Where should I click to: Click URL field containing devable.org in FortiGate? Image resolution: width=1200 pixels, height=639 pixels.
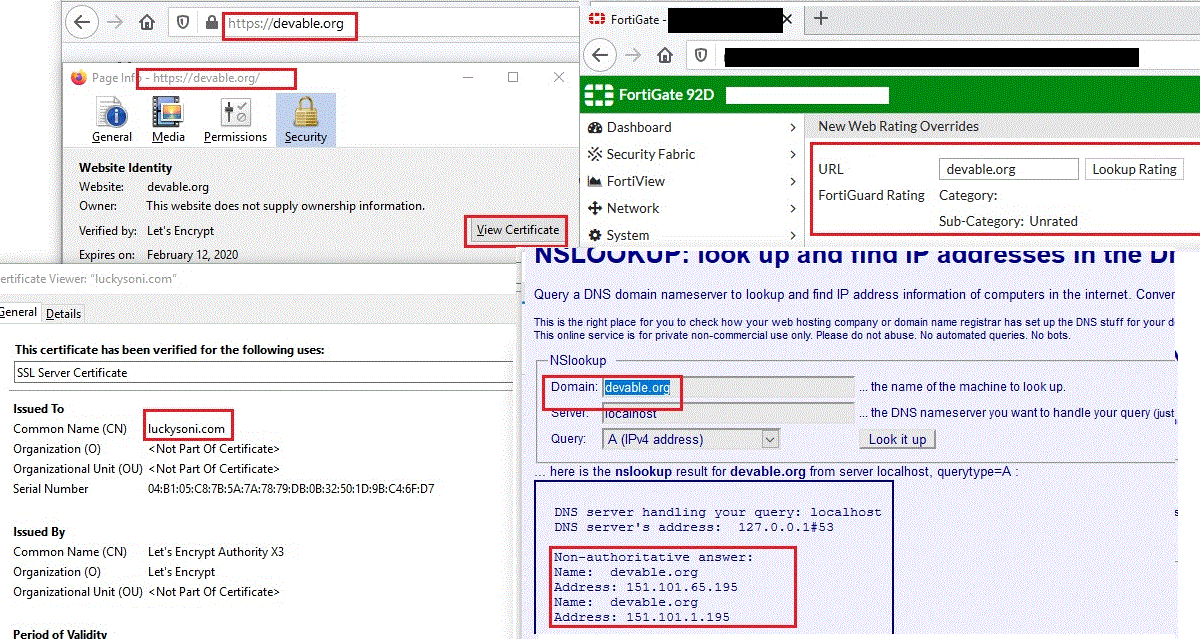click(1008, 170)
